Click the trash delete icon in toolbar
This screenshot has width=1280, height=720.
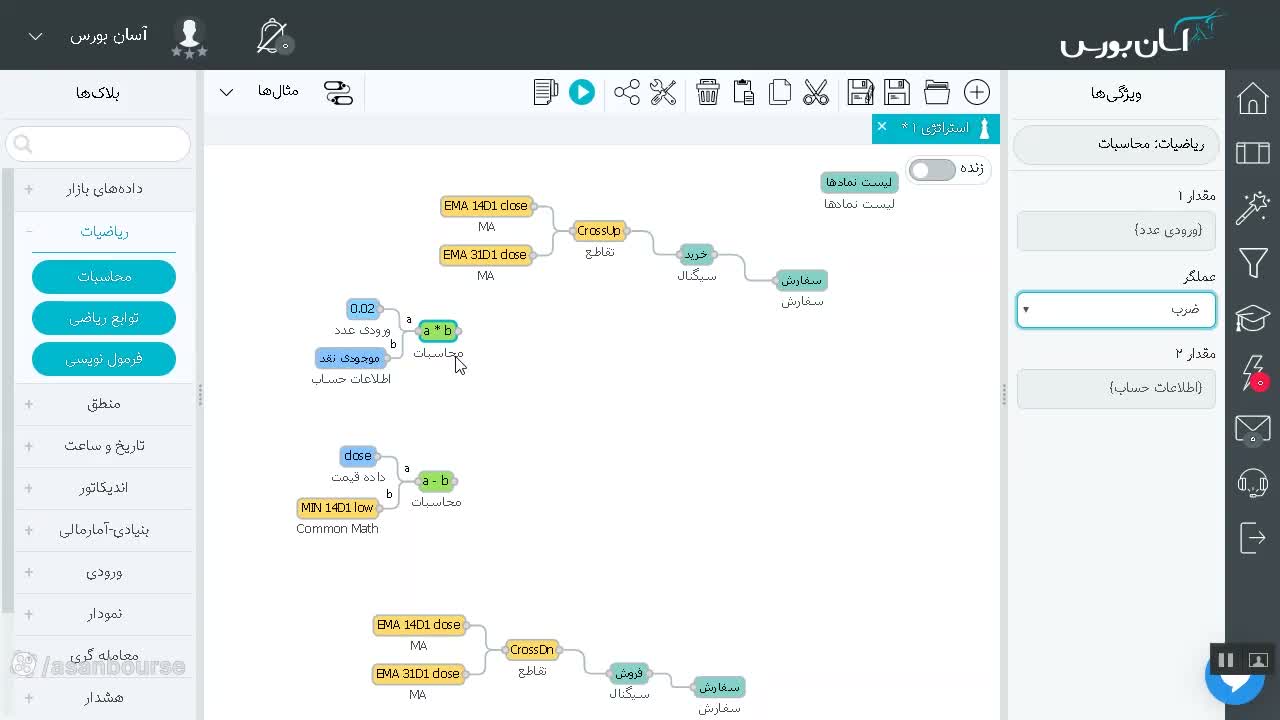pos(708,93)
